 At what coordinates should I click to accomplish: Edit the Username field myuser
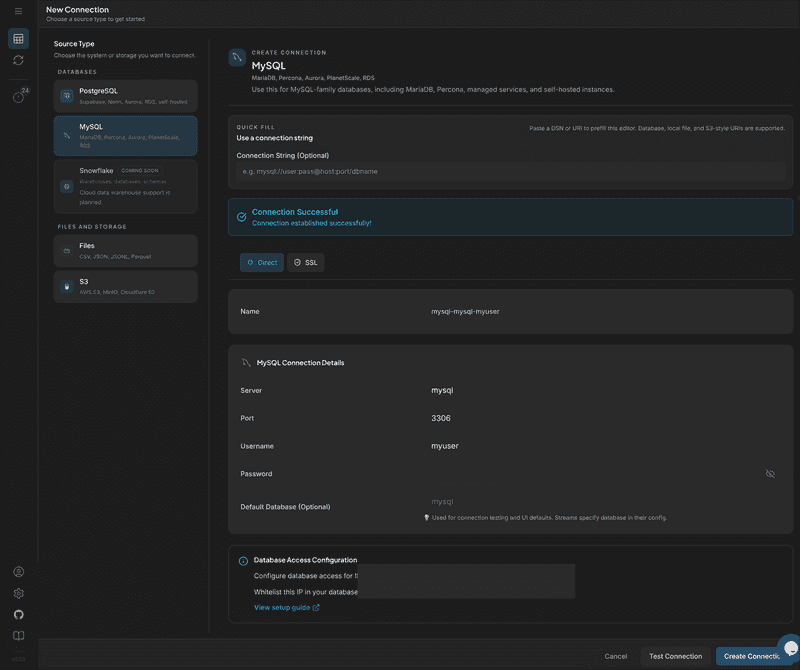605,446
